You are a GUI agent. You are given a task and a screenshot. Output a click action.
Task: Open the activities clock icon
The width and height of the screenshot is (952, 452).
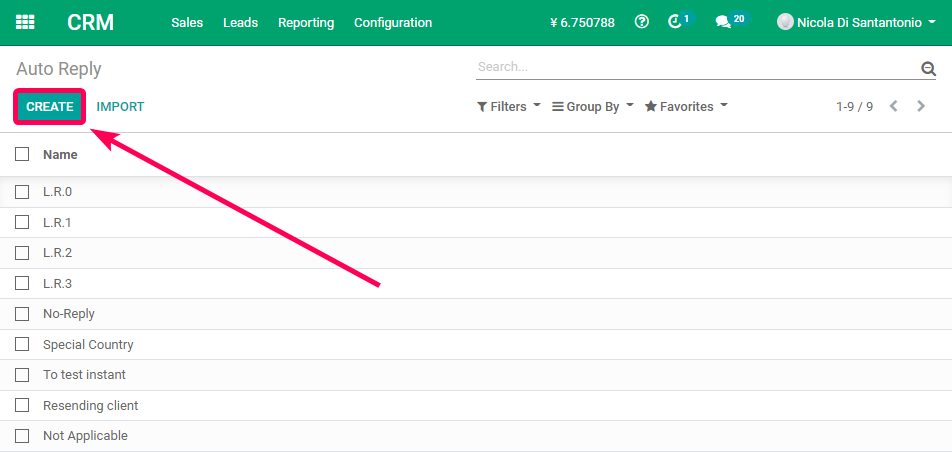pos(675,22)
